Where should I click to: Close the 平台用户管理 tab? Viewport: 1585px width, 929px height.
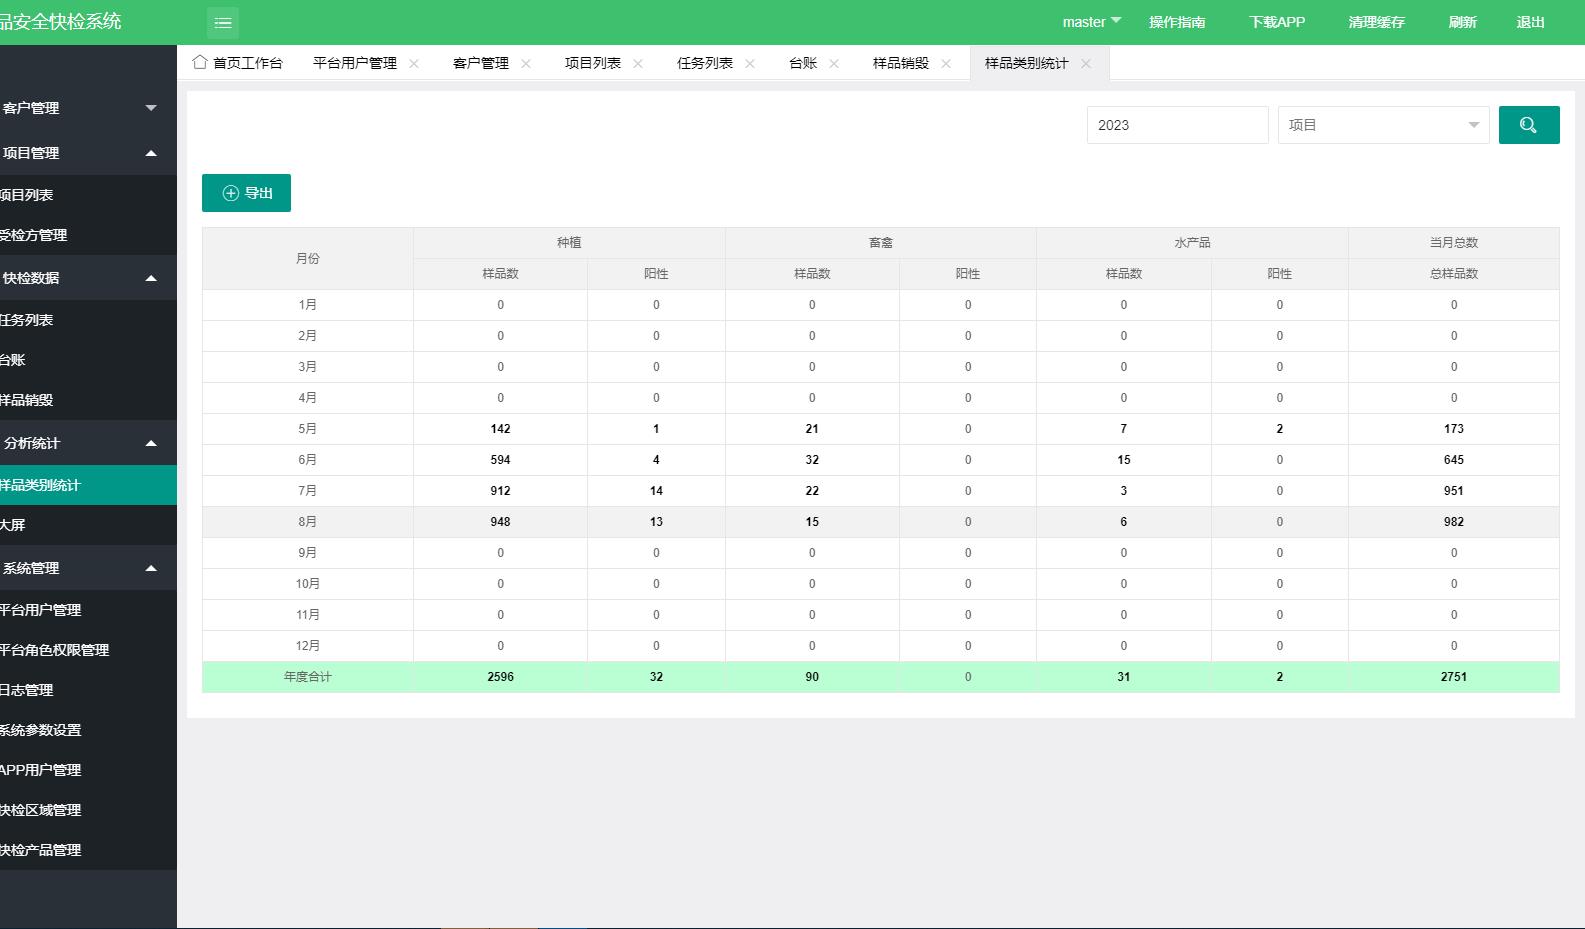(414, 63)
